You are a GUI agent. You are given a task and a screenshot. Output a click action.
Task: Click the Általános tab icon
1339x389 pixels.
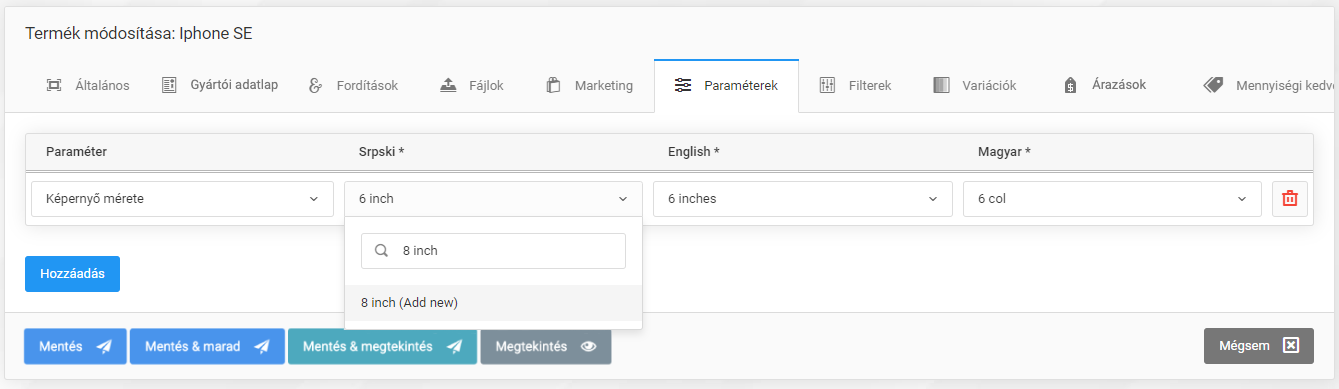[x=54, y=85]
